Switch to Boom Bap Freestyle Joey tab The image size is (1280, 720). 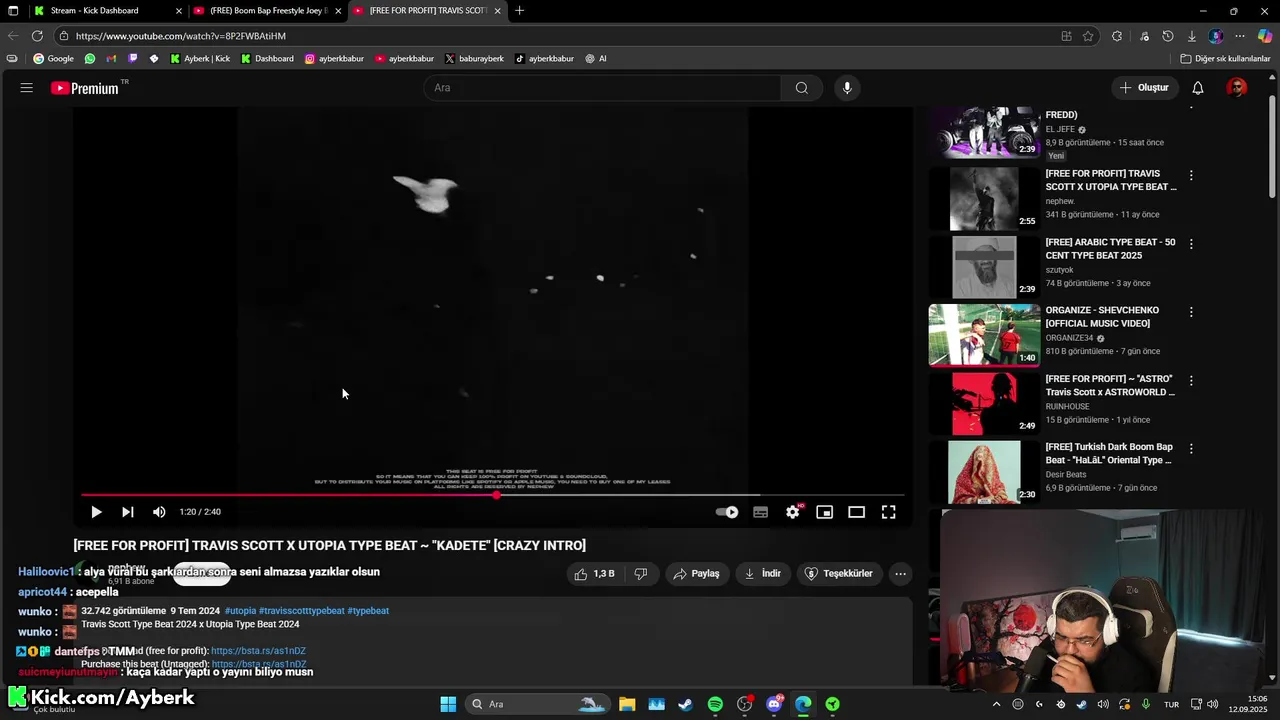(x=268, y=11)
